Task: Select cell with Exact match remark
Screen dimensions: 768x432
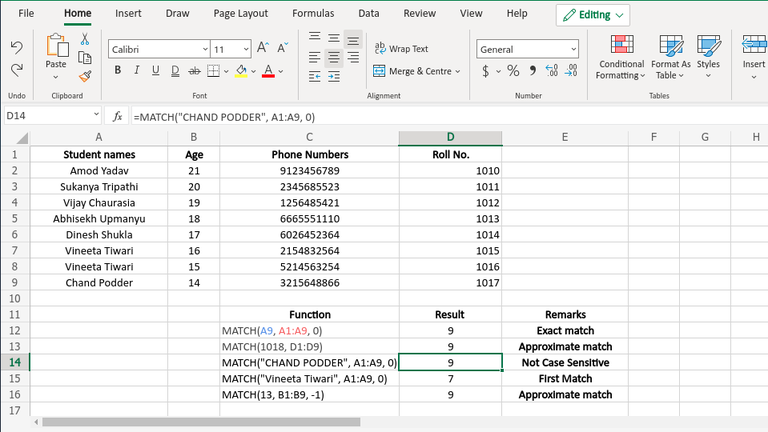Action: click(x=565, y=330)
